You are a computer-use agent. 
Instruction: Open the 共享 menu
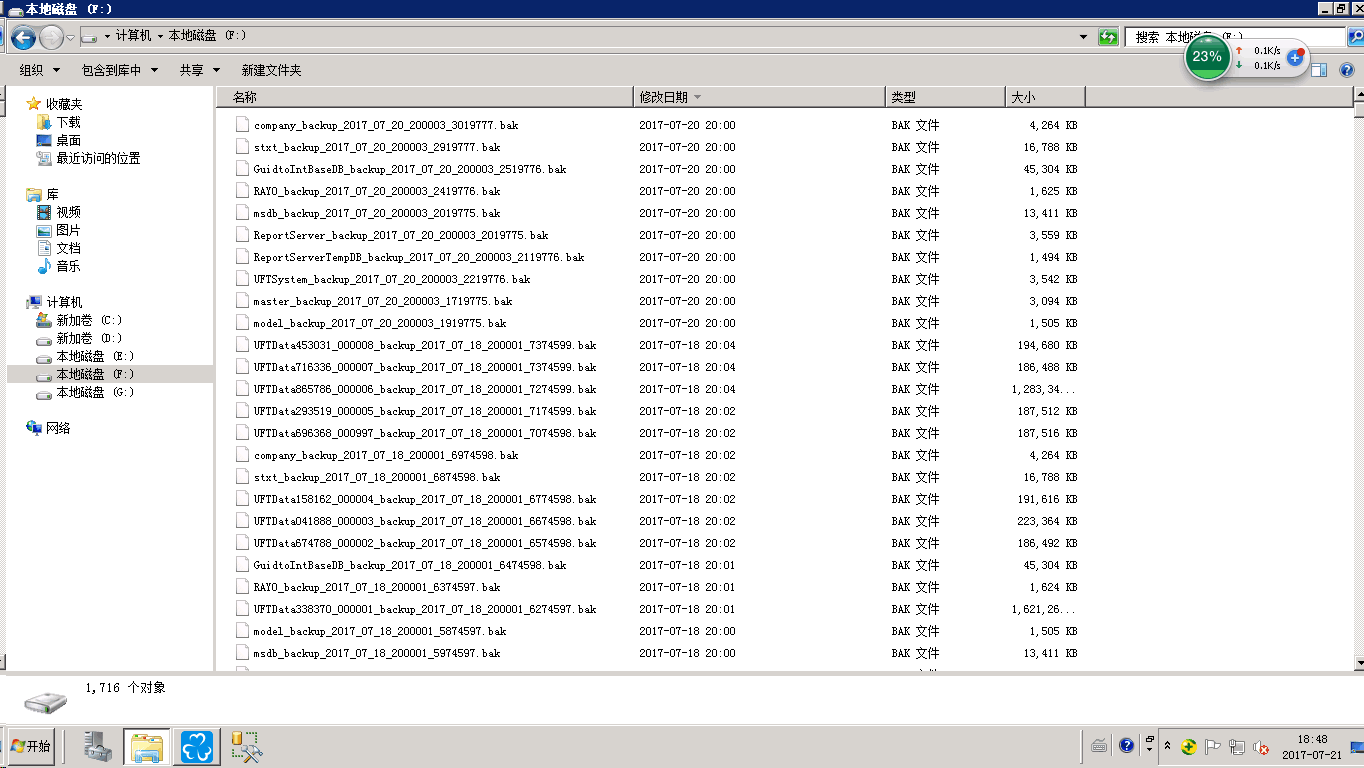pyautogui.click(x=199, y=70)
